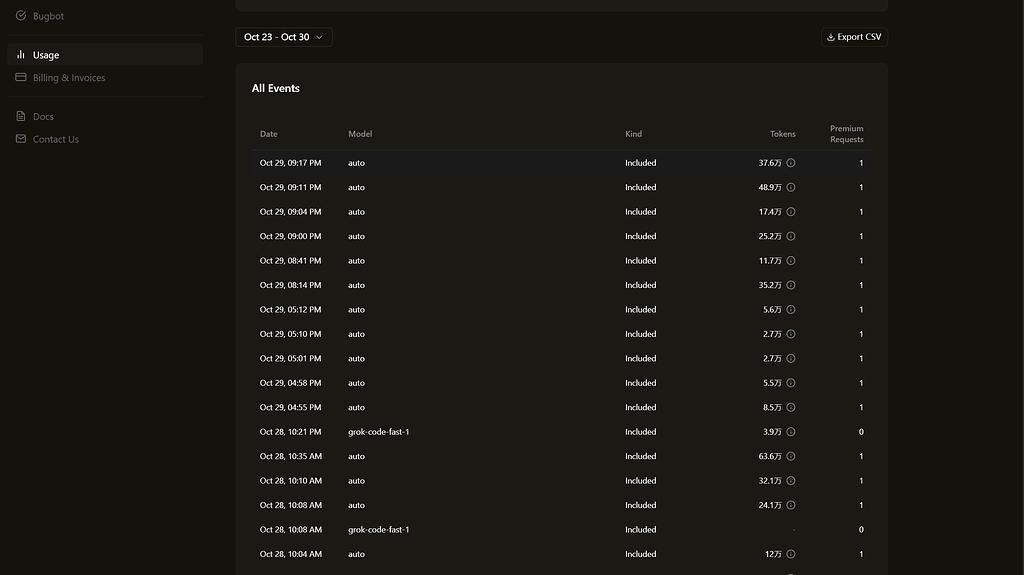This screenshot has height=575, width=1024.
Task: Click grok-code-fast-1 in the 10:08 AM row
Action: pos(378,529)
